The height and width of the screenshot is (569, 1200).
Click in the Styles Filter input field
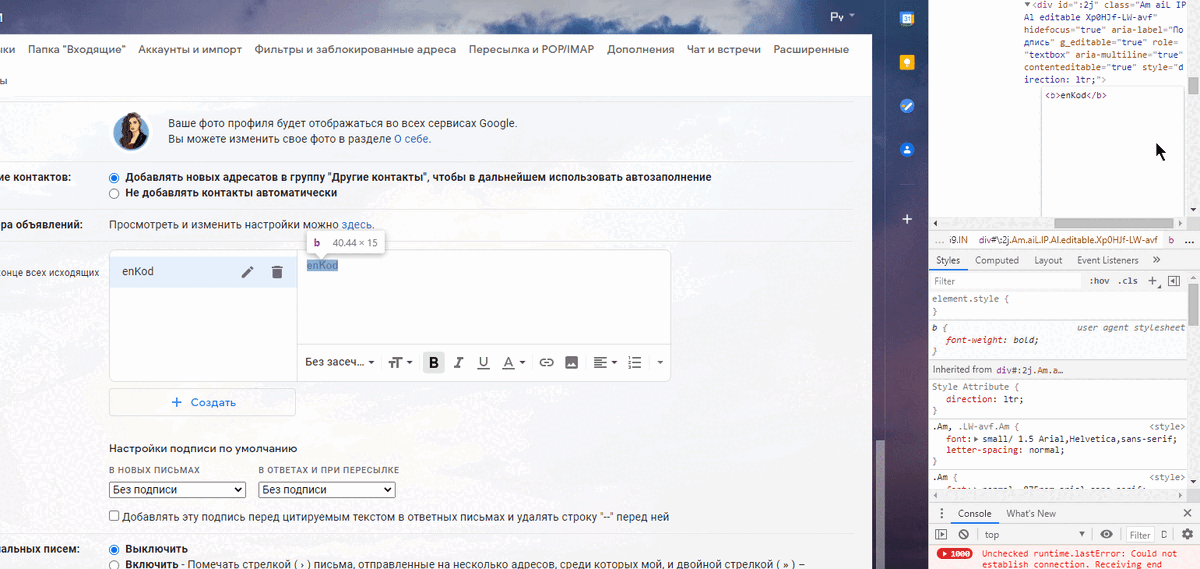1006,281
